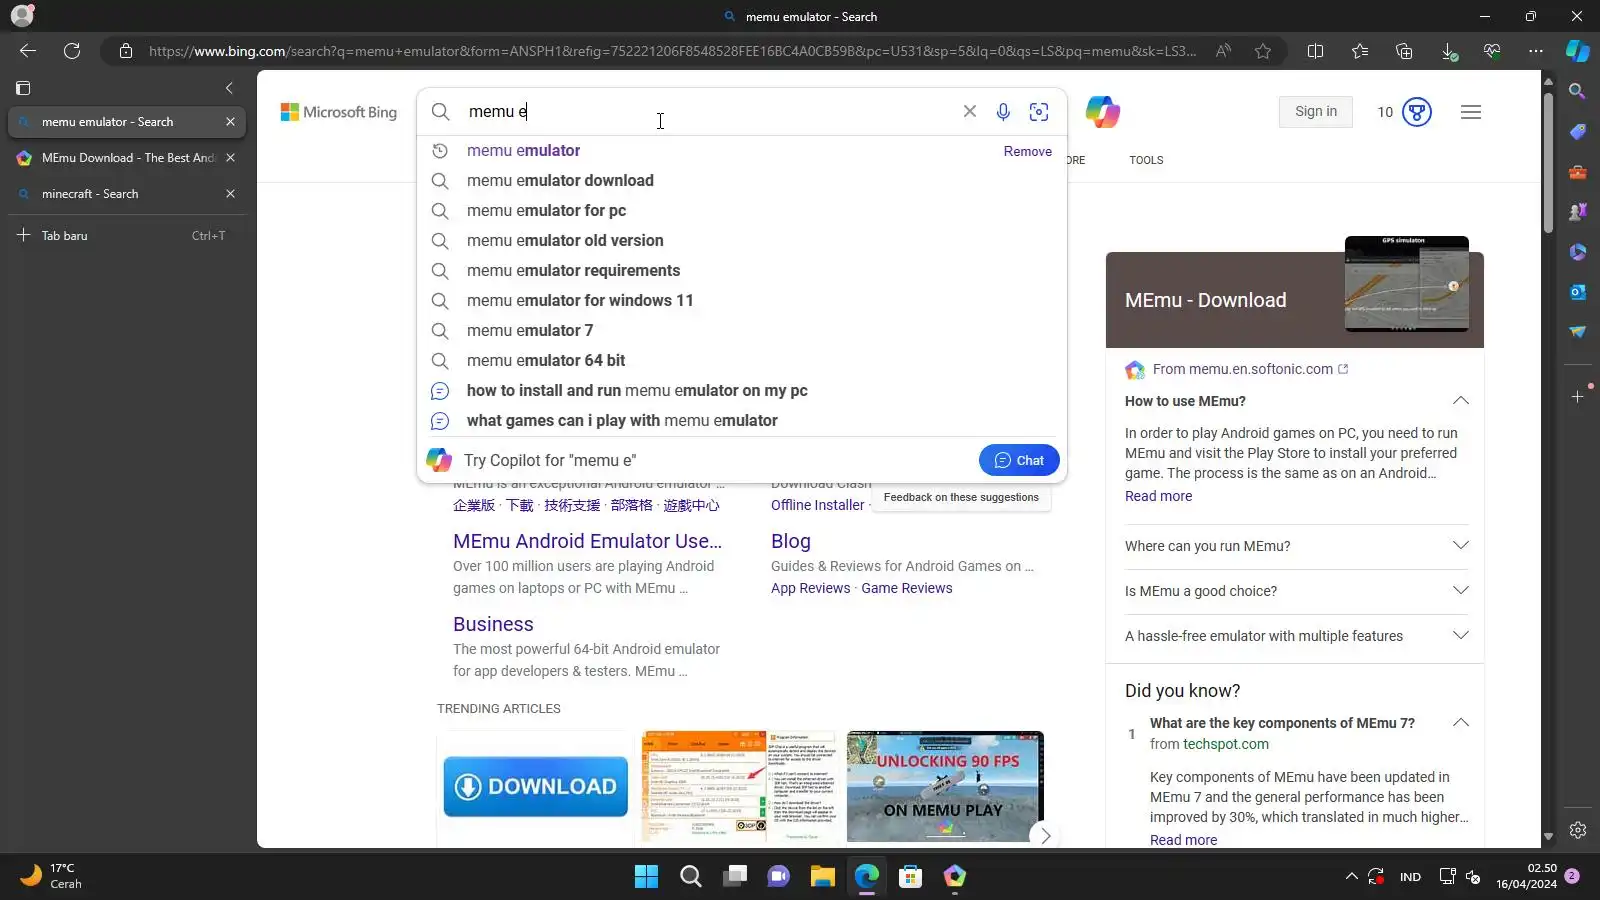The width and height of the screenshot is (1600, 900).
Task: Expand 'A hassle-free emulator with multiple features'
Action: point(1461,636)
